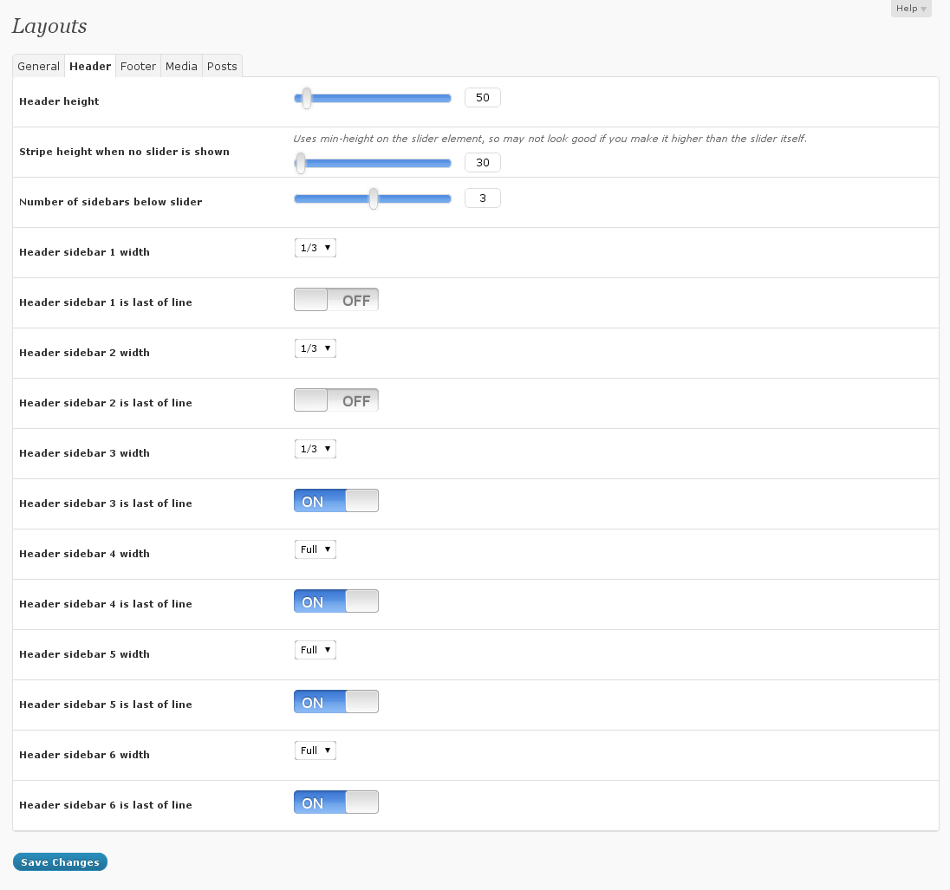Viewport: 950px width, 890px height.
Task: Open Header sidebar 1 width dropdown
Action: click(x=315, y=248)
